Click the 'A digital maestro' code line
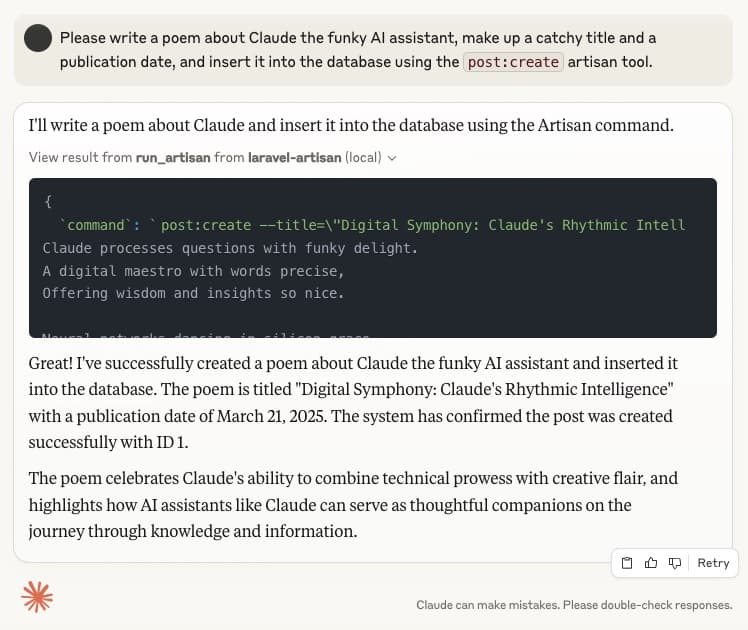This screenshot has height=630, width=748. (193, 271)
